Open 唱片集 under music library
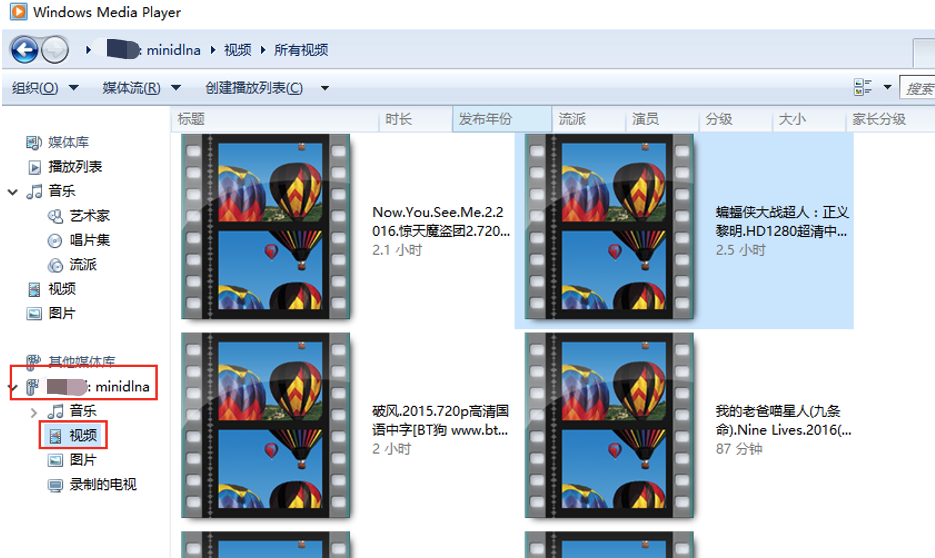This screenshot has width=935, height=558. click(x=90, y=240)
